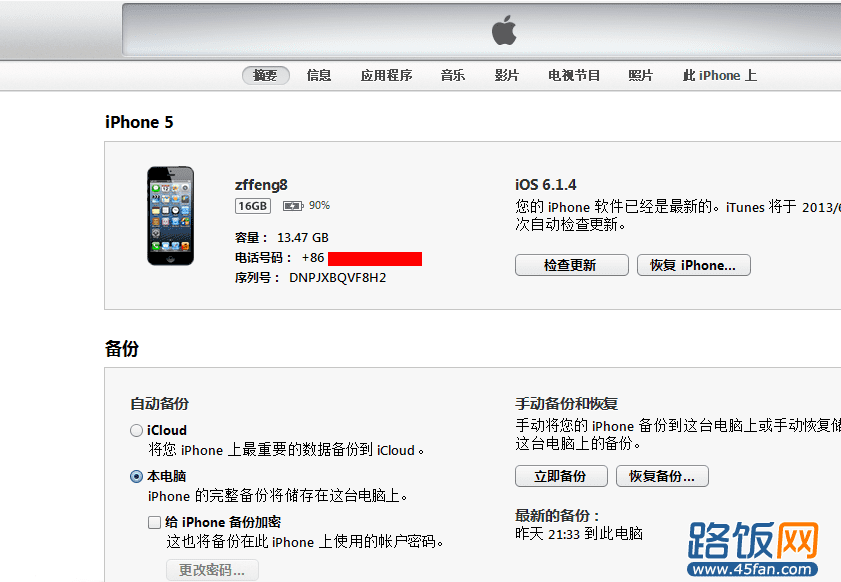This screenshot has width=841, height=582.
Task: Click the 检查更新 button
Action: [572, 265]
